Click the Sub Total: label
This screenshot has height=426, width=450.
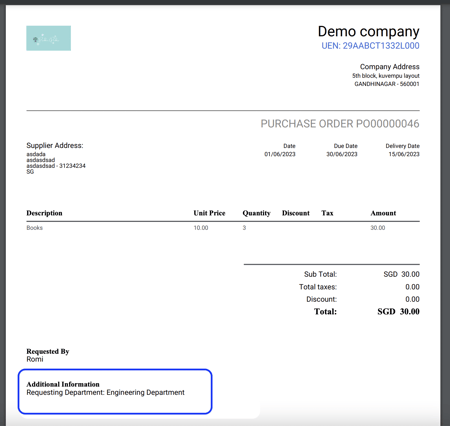(320, 274)
